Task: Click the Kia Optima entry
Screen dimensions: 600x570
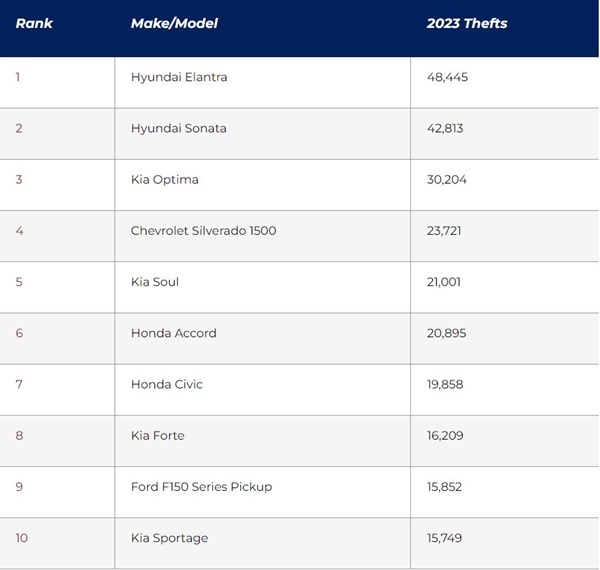Action: click(165, 180)
